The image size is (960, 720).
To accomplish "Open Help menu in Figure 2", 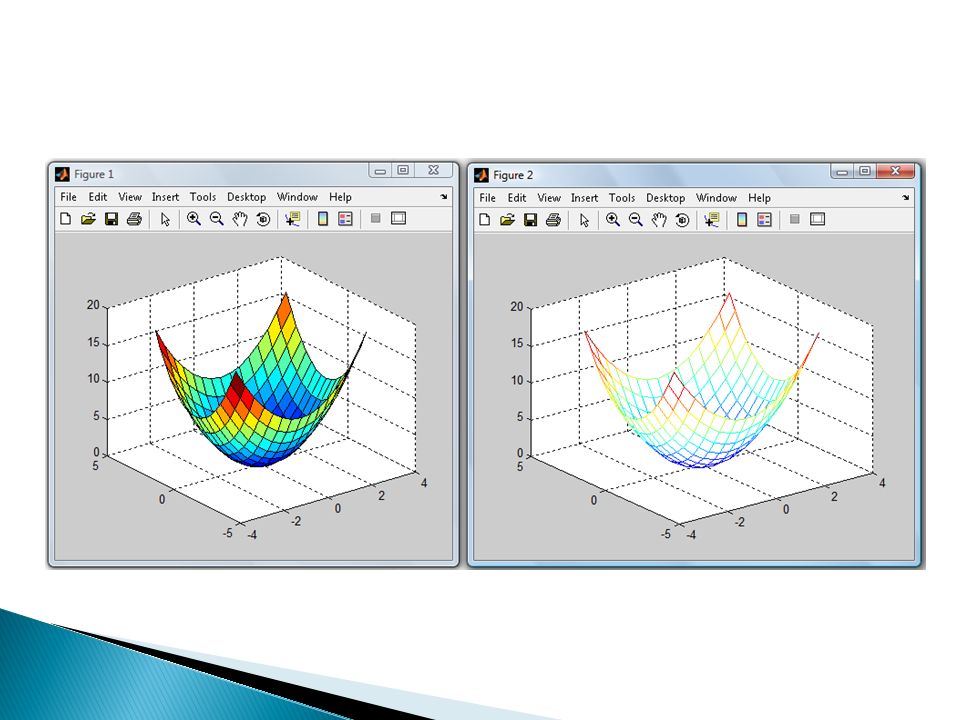I will 759,198.
